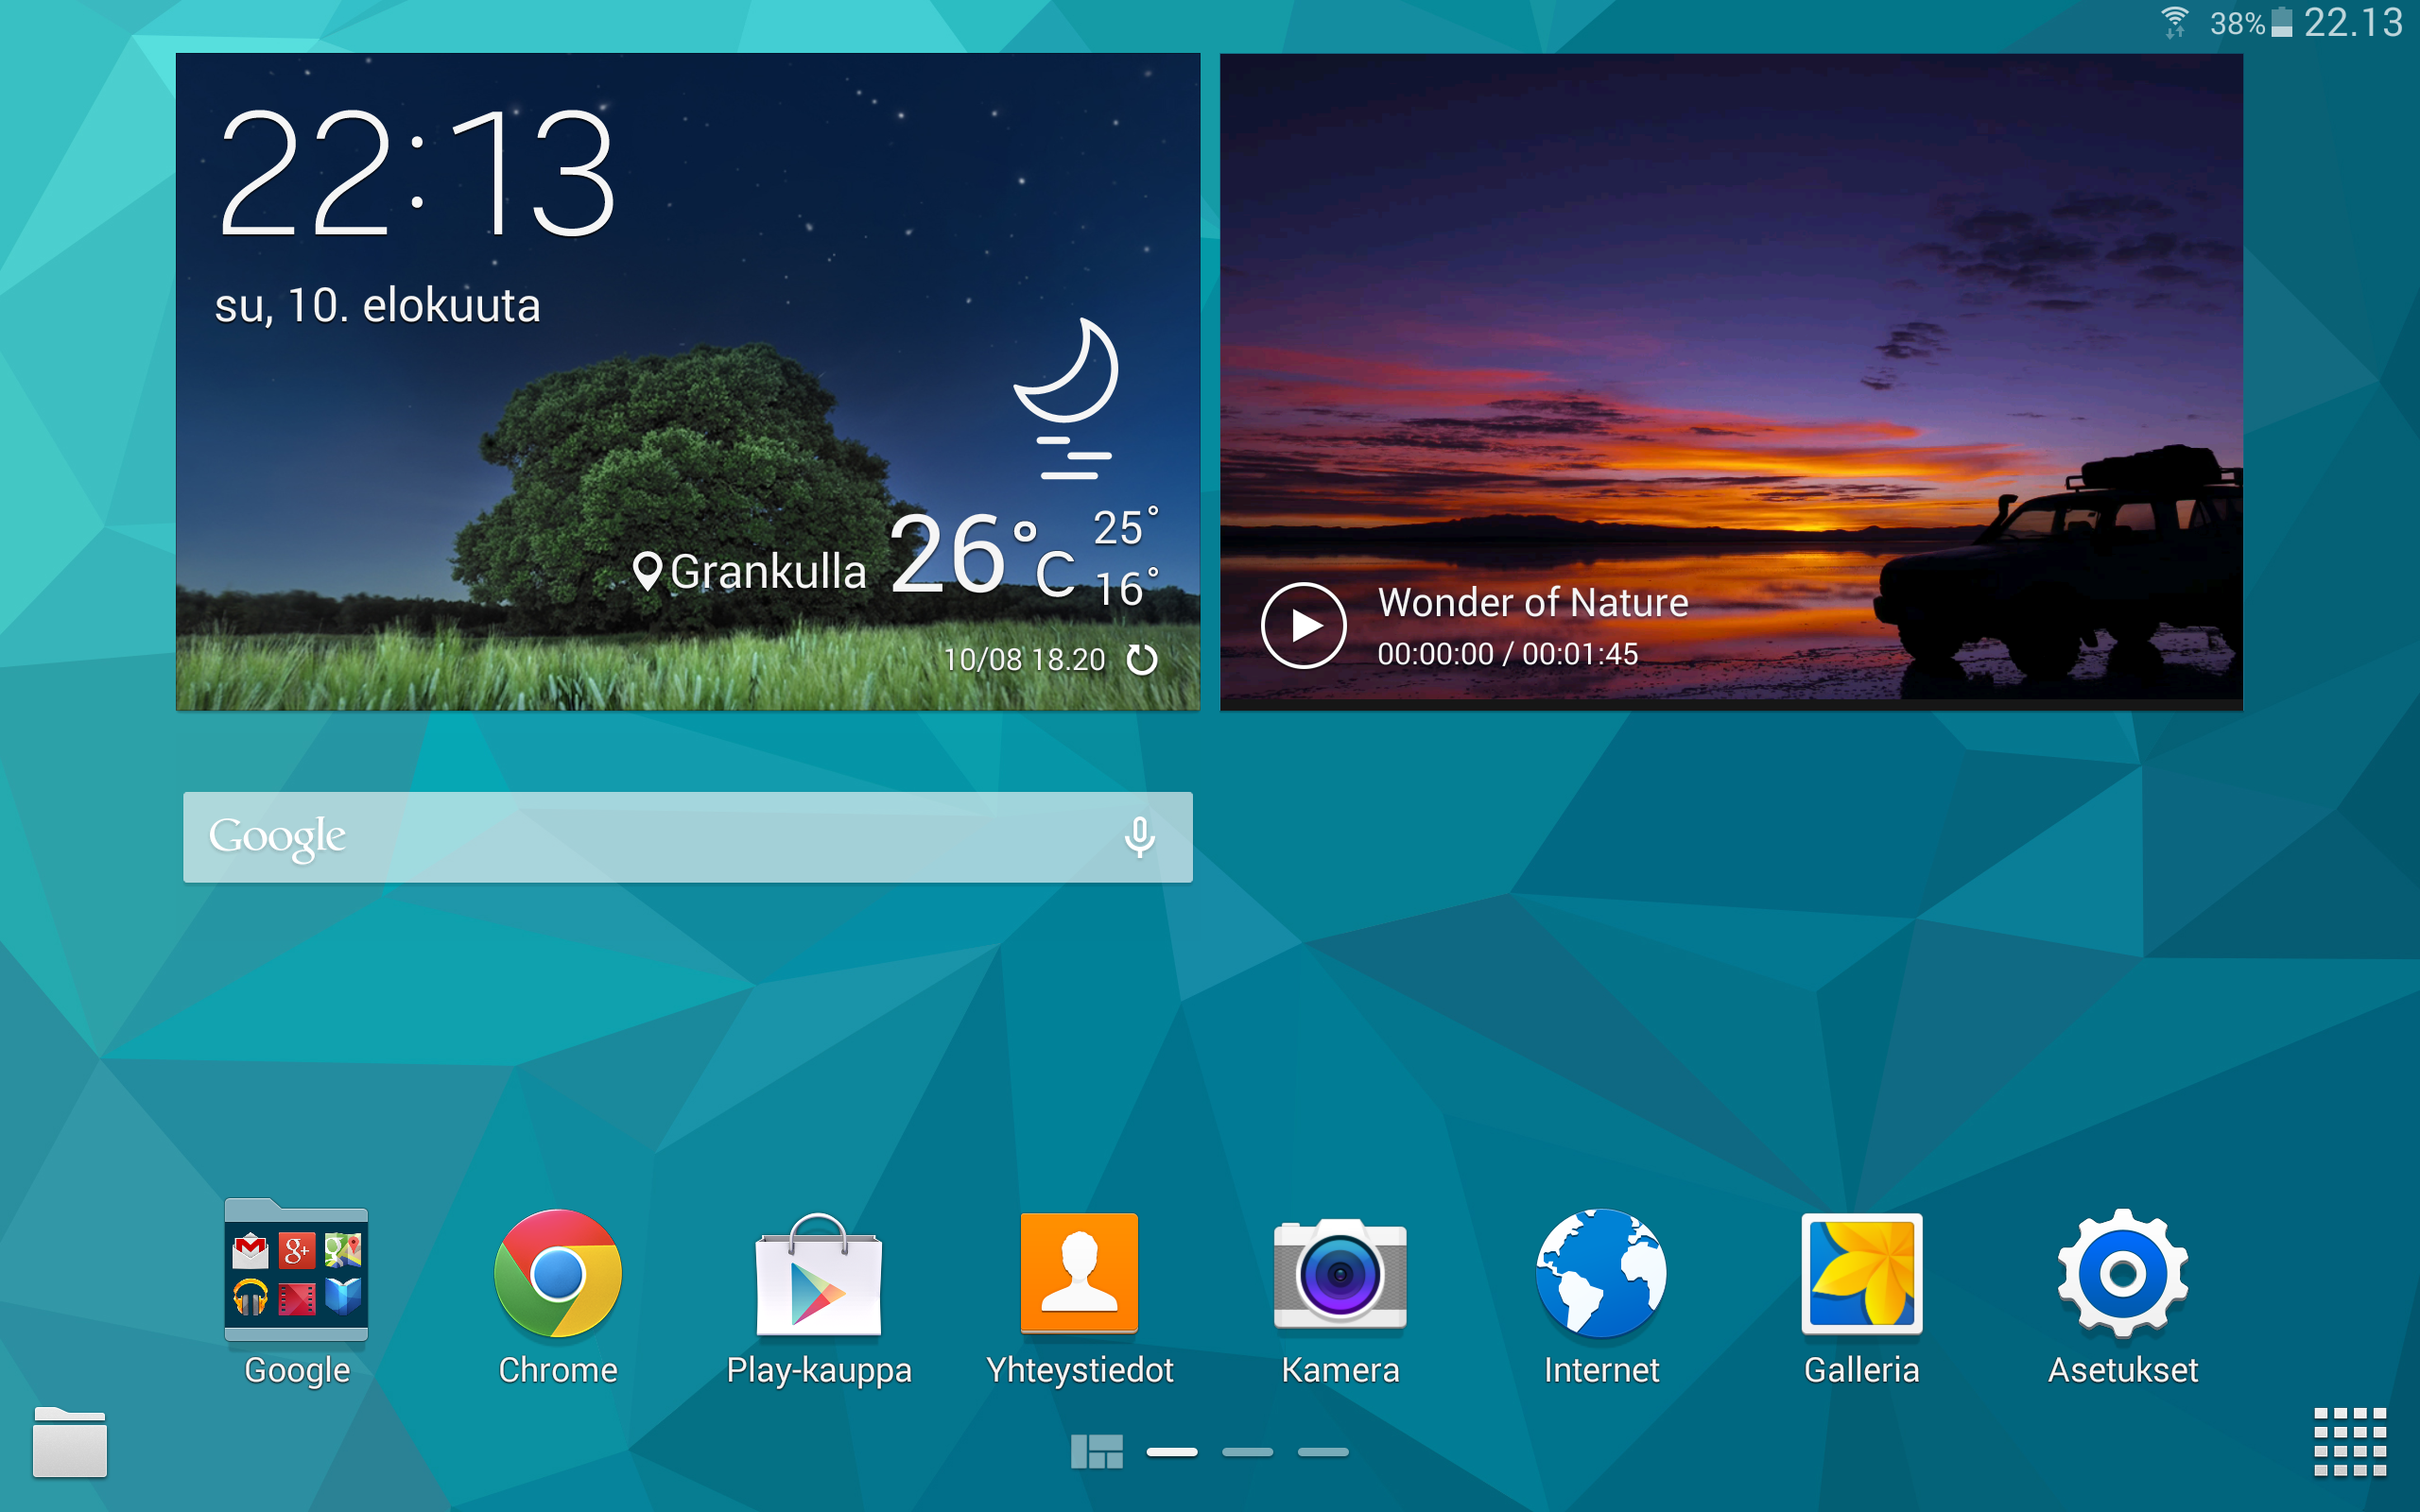The image size is (2420, 1512).
Task: Tap the date 'su, 10. elokuuta'
Action: [377, 305]
